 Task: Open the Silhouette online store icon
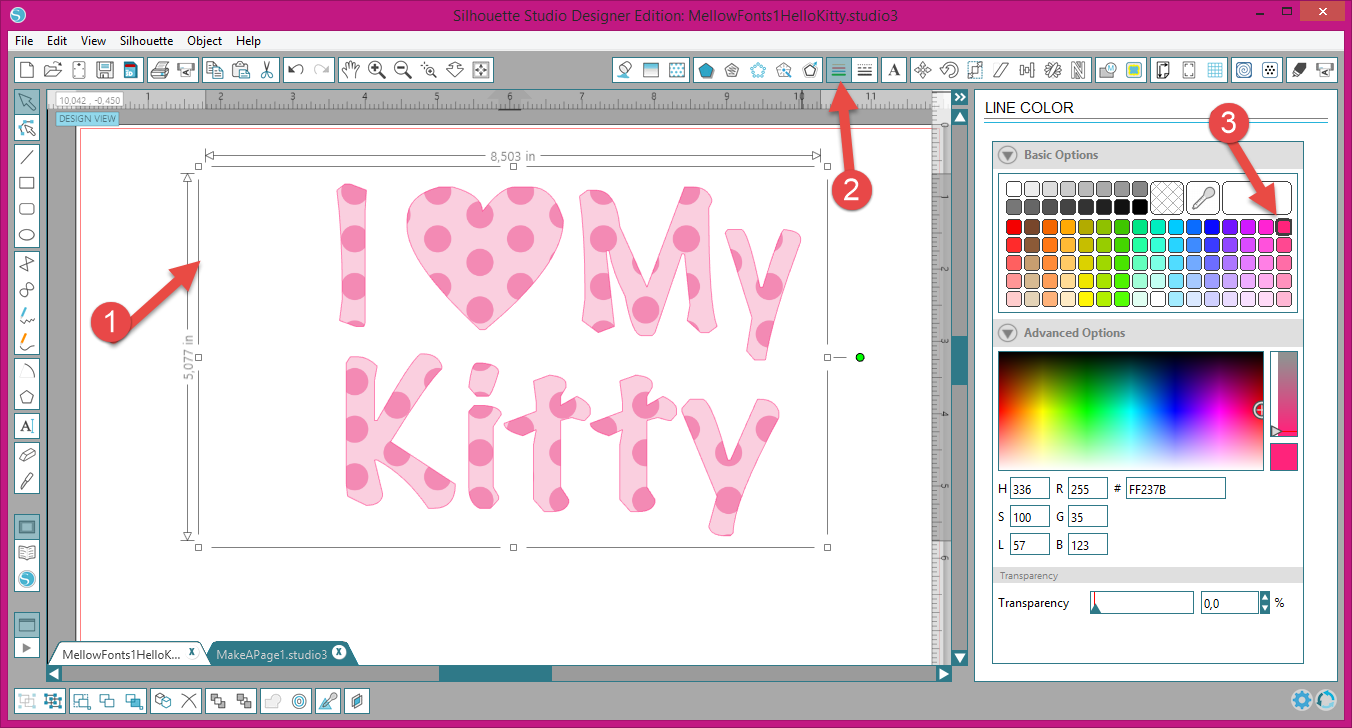coord(28,579)
